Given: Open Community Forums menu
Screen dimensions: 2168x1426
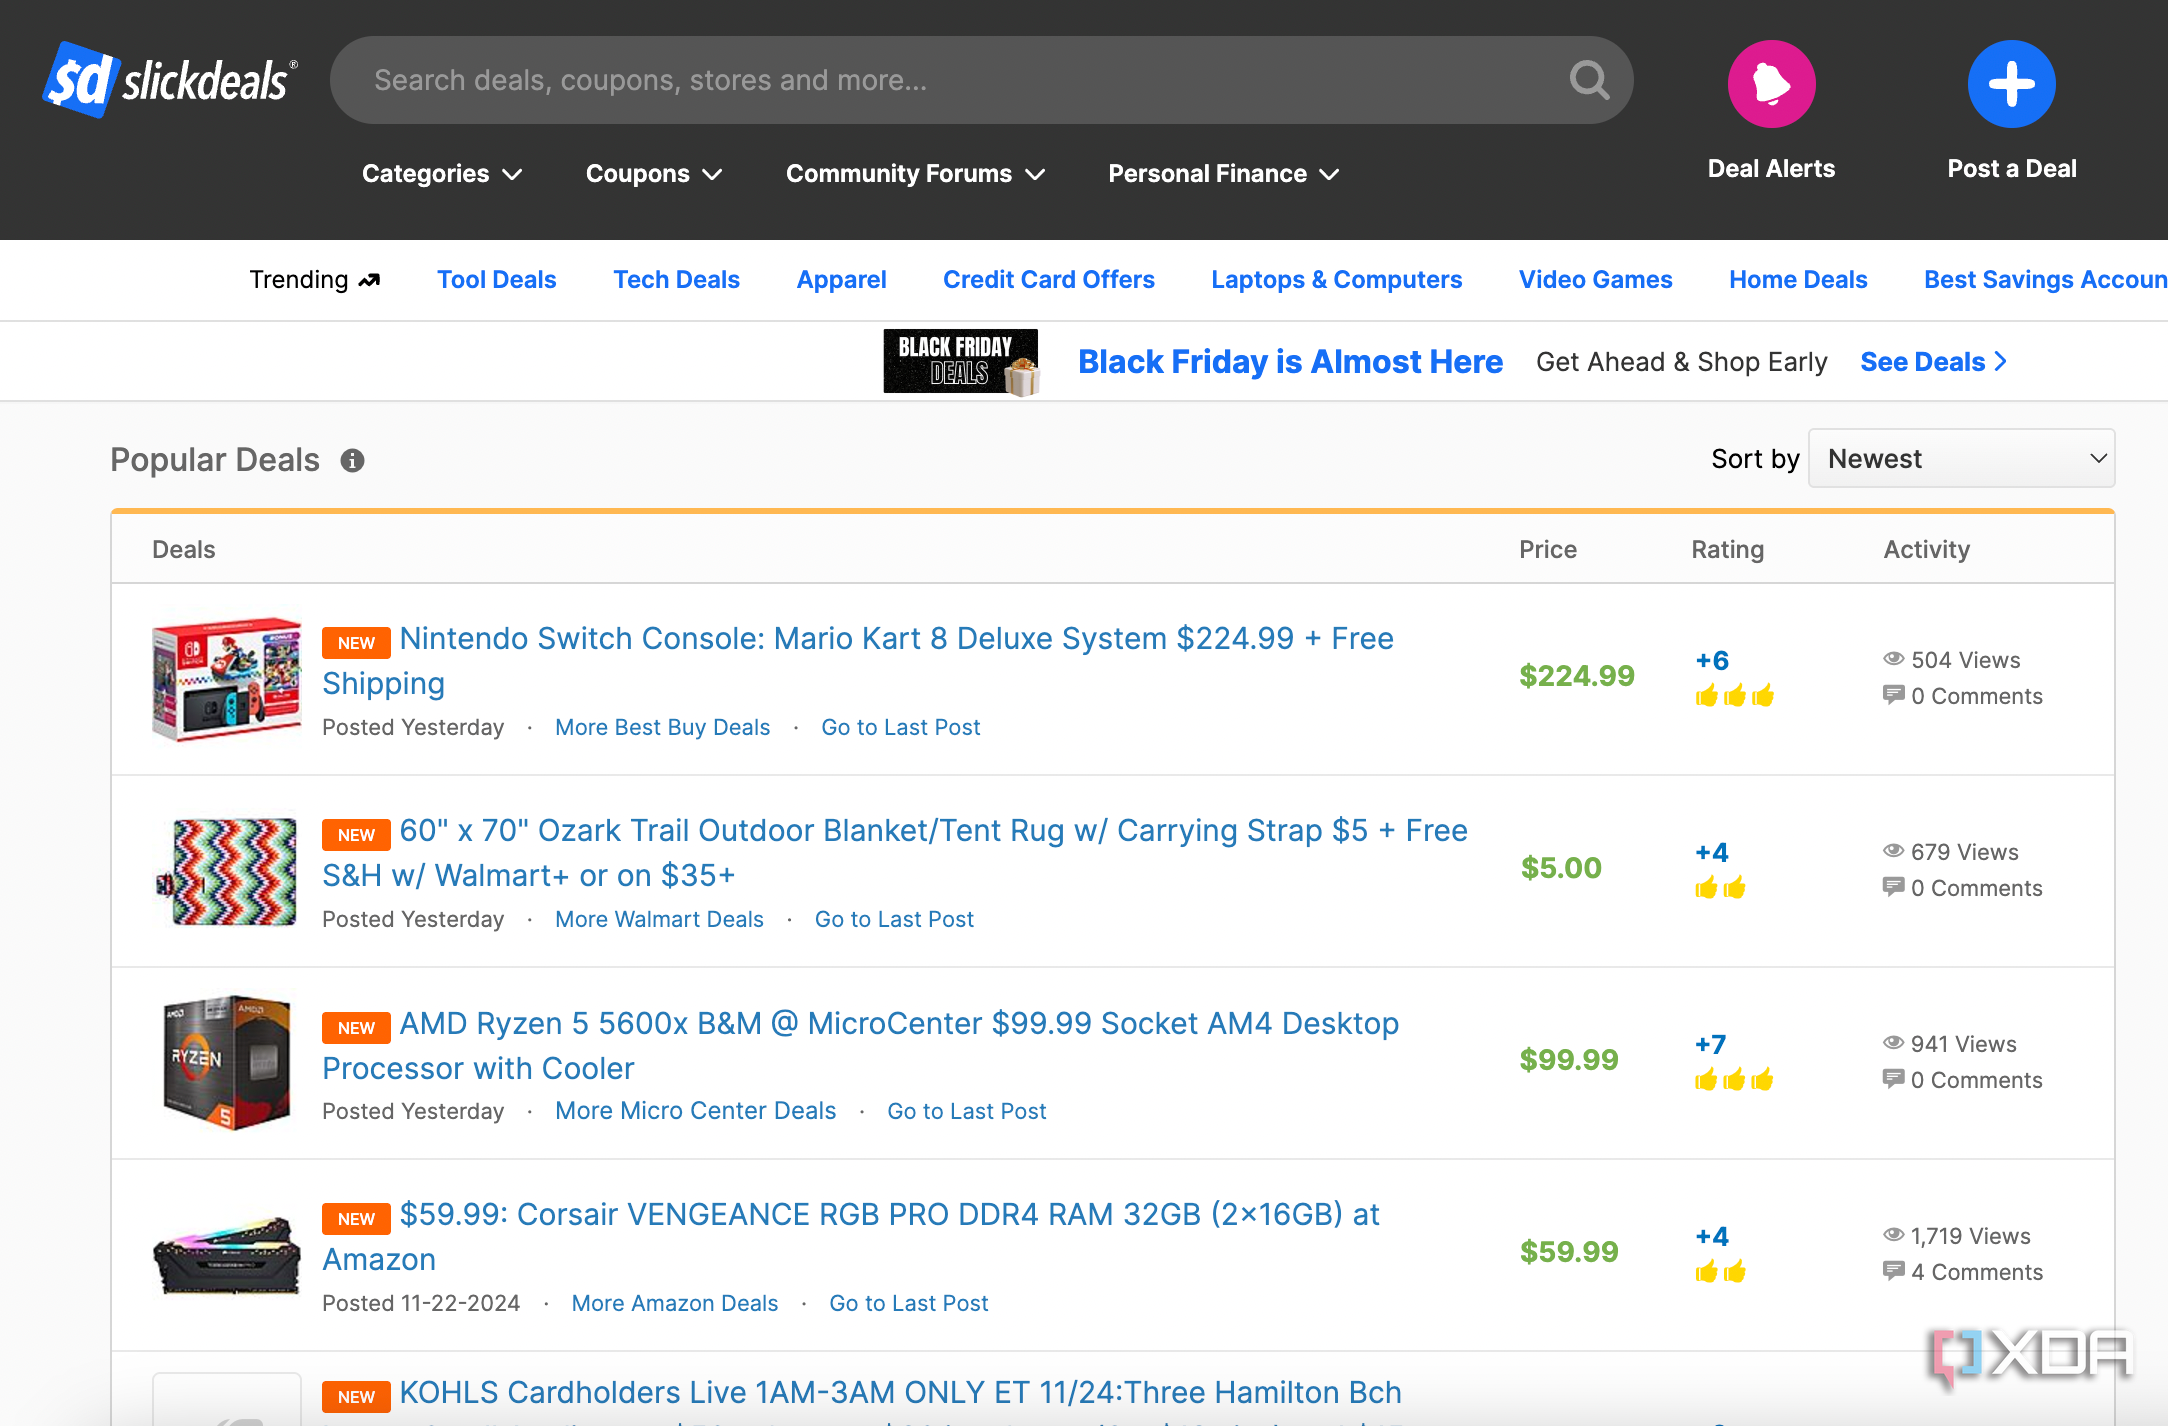Looking at the screenshot, I should (914, 173).
